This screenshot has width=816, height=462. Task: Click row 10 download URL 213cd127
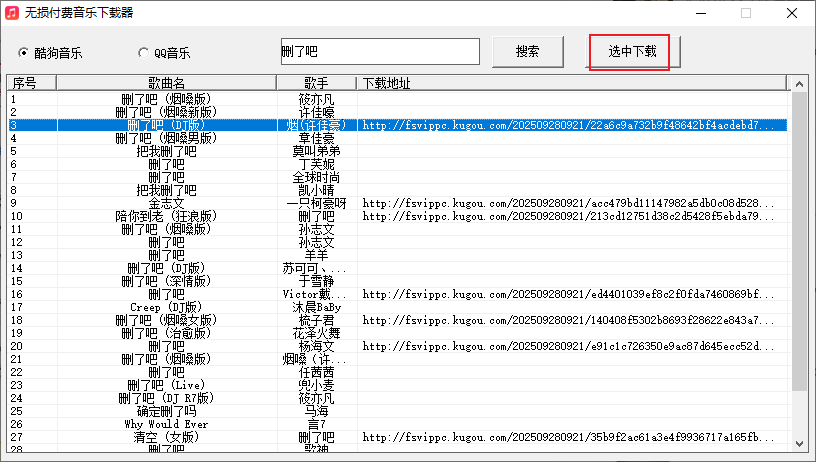pyautogui.click(x=568, y=216)
